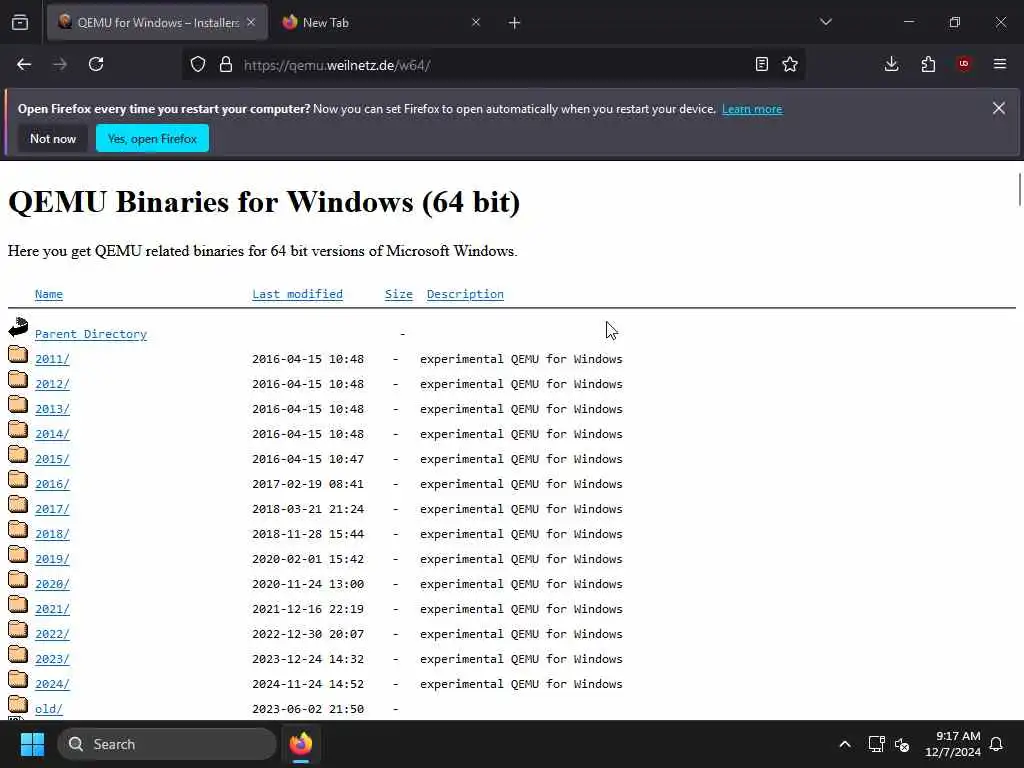This screenshot has height=768, width=1024.
Task: Click the folder icon beside 2024/
Action: (18, 679)
